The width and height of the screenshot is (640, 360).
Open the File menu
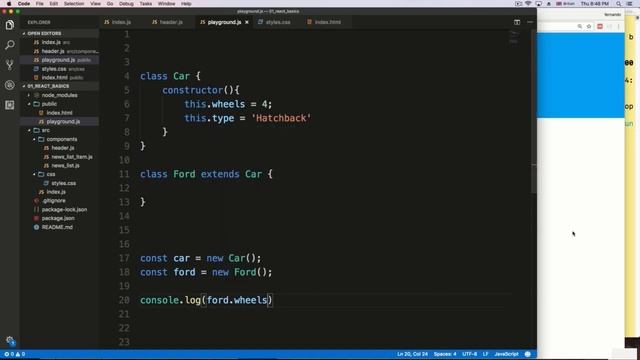(40, 4)
